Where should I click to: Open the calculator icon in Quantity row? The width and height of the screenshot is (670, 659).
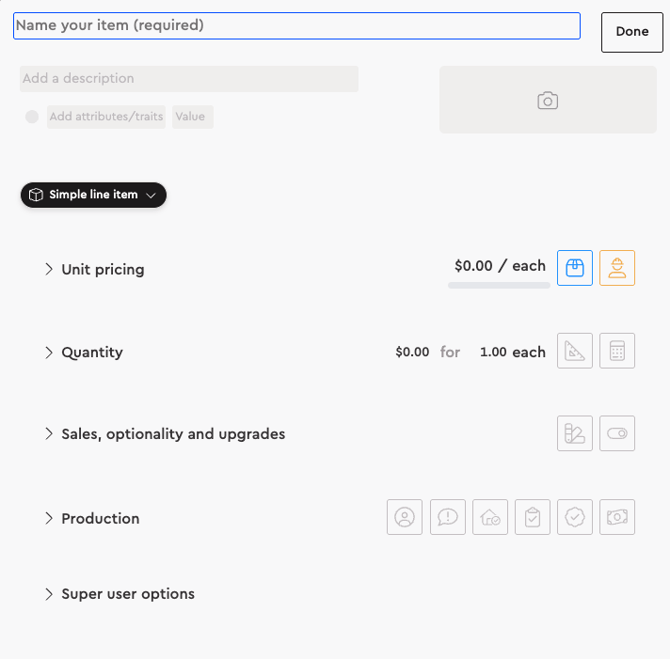(617, 351)
